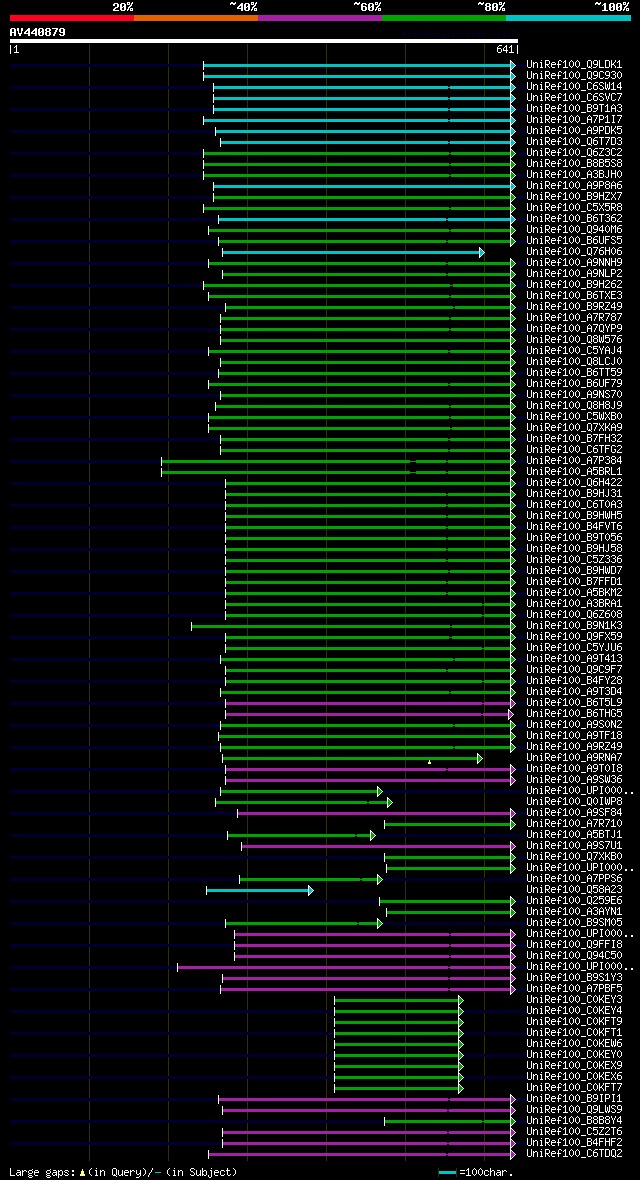Open hit UniRef100_Q259E6

[574, 901]
